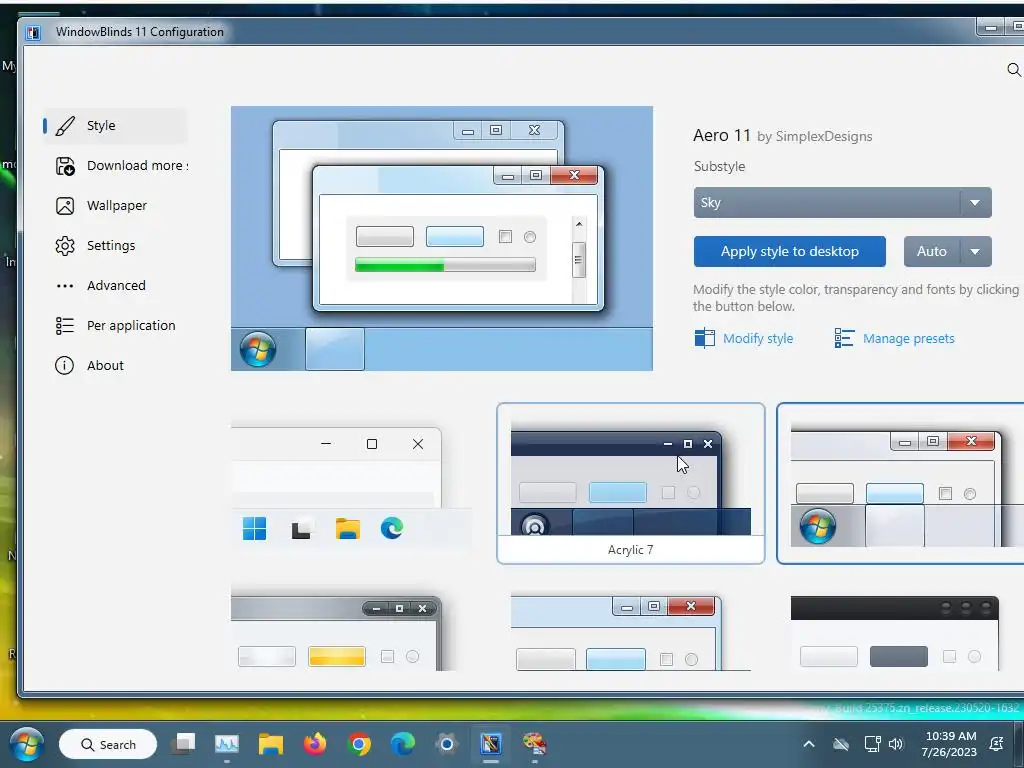
Task: Open the Download more styles section
Action: click(x=116, y=166)
